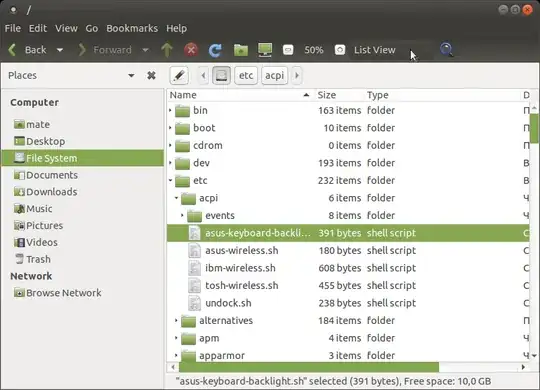Click the acpi path button
Image resolution: width=540 pixels, height=390 pixels.
(274, 75)
